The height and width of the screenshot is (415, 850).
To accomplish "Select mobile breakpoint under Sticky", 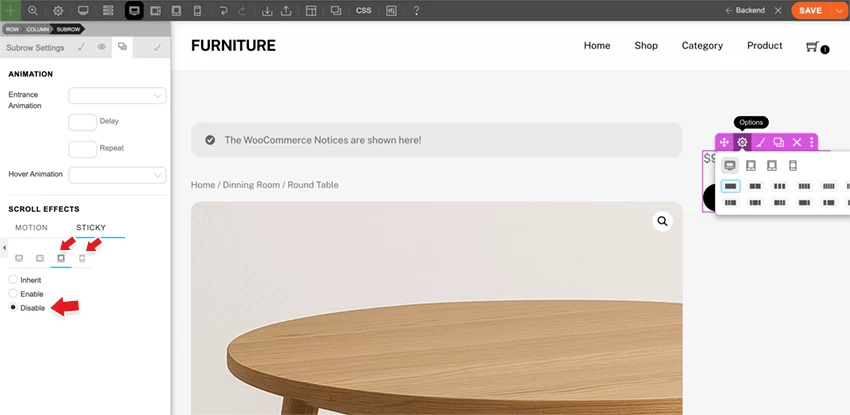I will (x=82, y=258).
